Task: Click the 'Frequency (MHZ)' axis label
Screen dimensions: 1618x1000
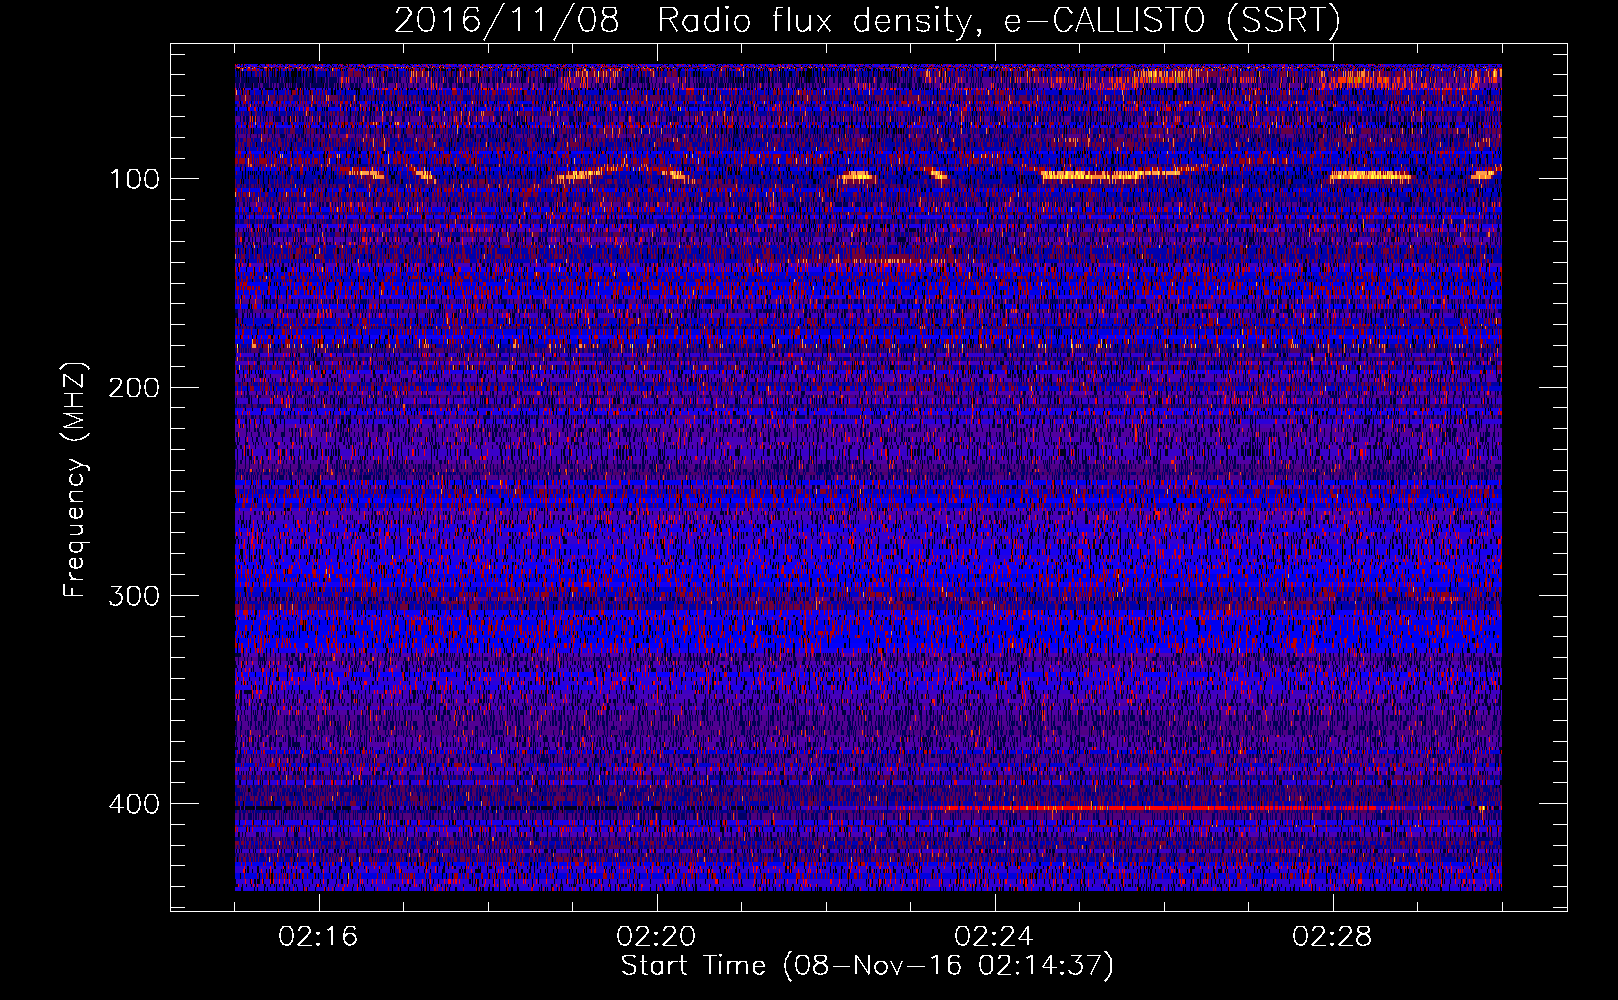Action: click(75, 480)
